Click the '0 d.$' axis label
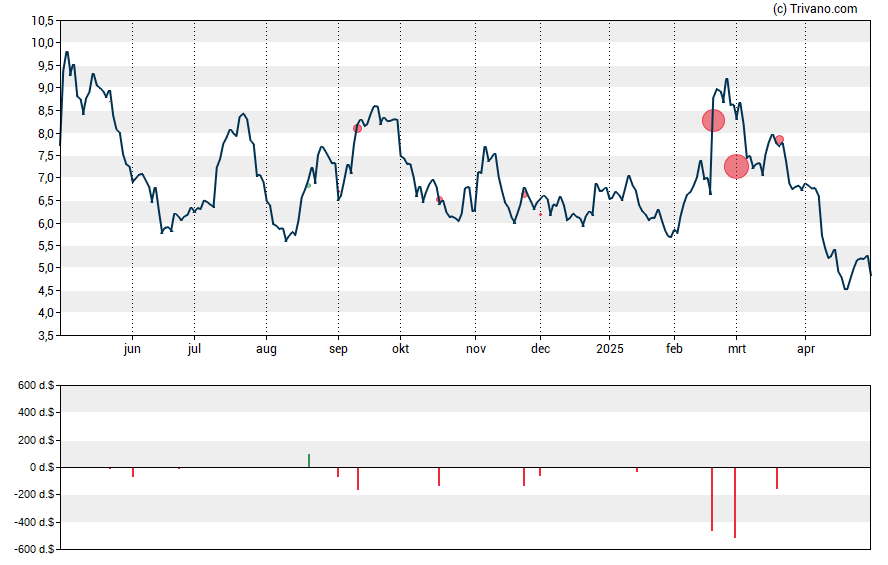Screen dimensions: 888x565 click(42, 468)
